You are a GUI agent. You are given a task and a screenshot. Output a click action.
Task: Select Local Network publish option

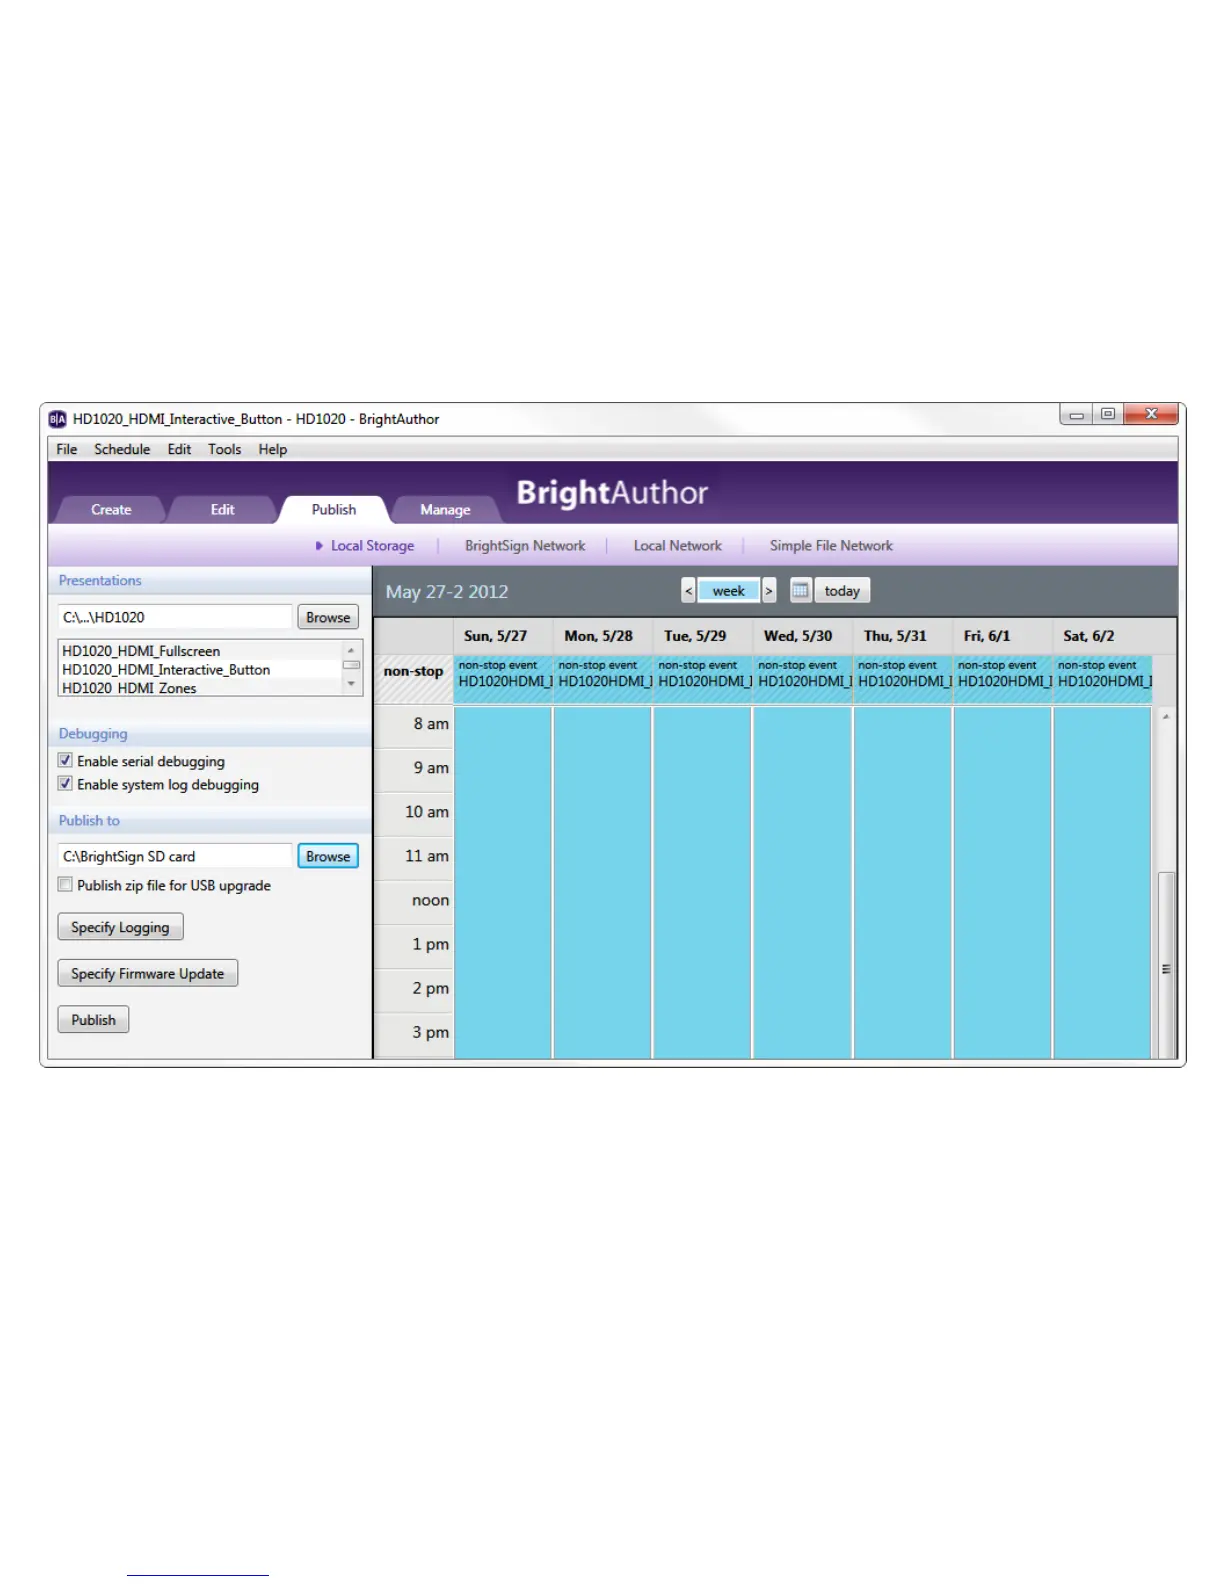point(677,546)
